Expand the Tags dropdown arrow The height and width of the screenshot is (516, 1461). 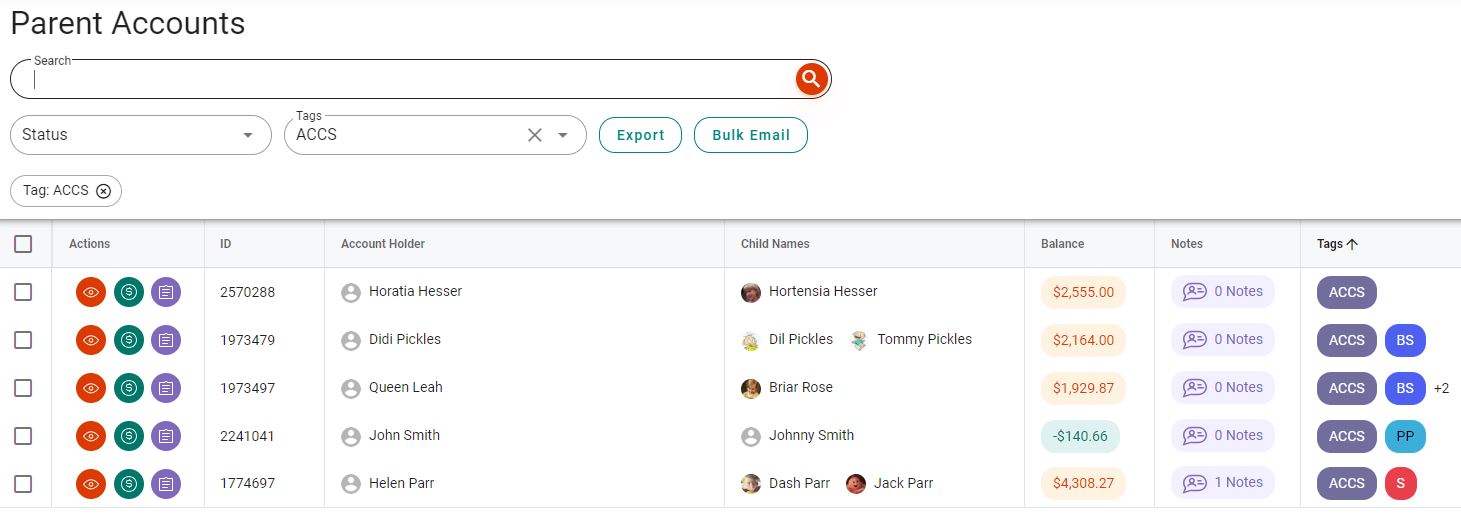563,135
